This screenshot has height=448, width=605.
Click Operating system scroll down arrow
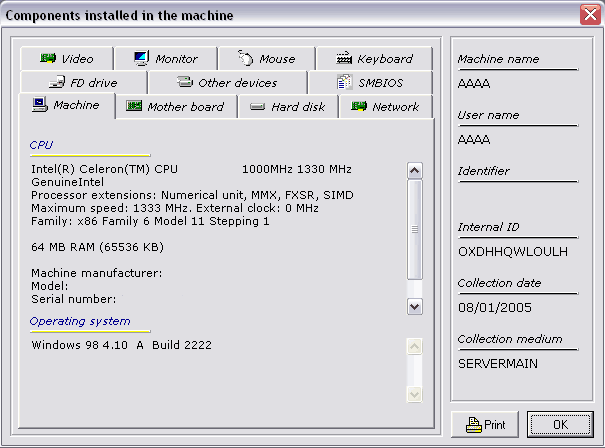[x=414, y=395]
